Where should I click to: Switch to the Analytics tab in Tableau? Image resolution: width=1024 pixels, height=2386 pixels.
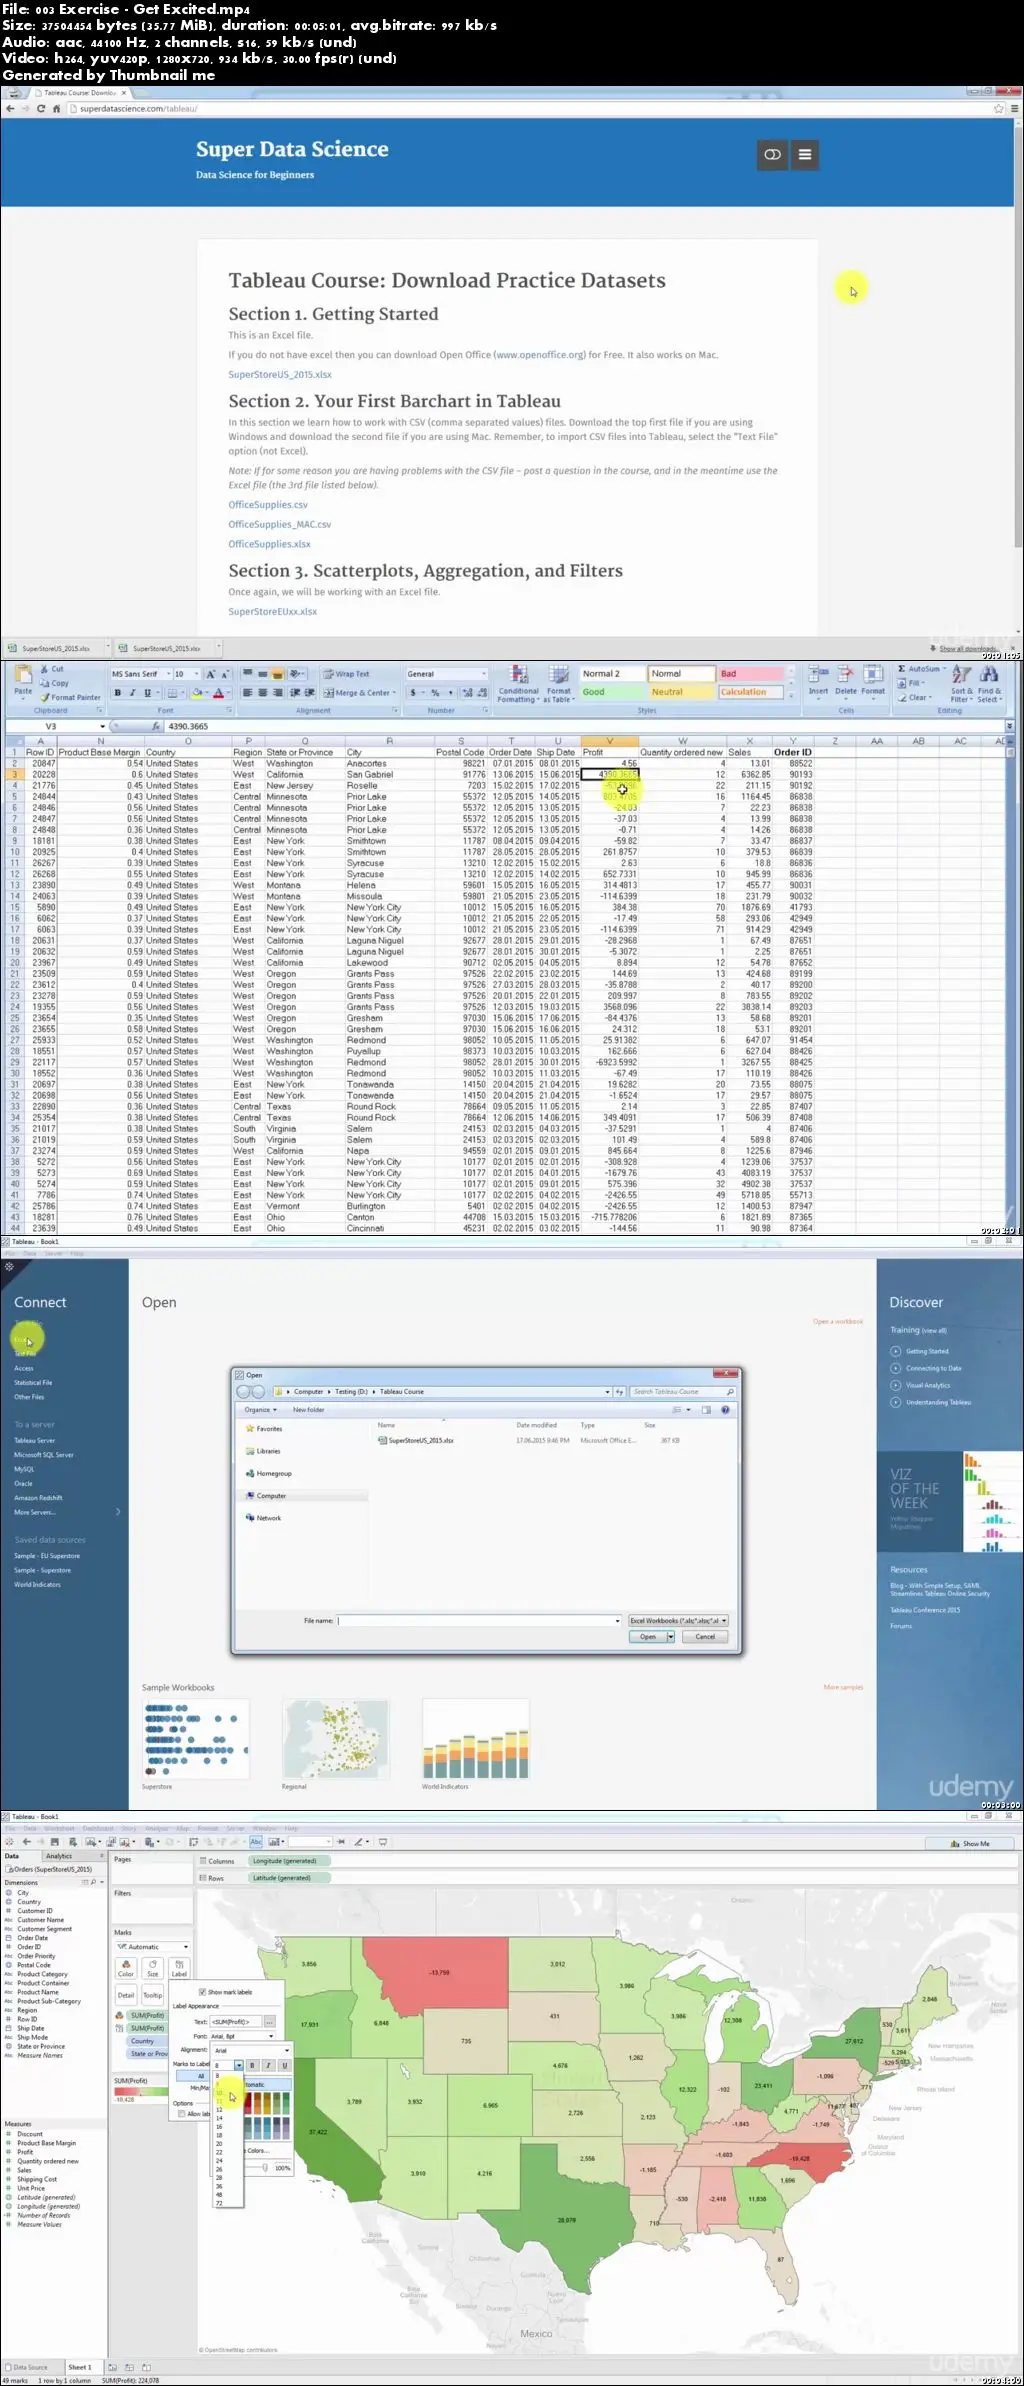tap(59, 1856)
